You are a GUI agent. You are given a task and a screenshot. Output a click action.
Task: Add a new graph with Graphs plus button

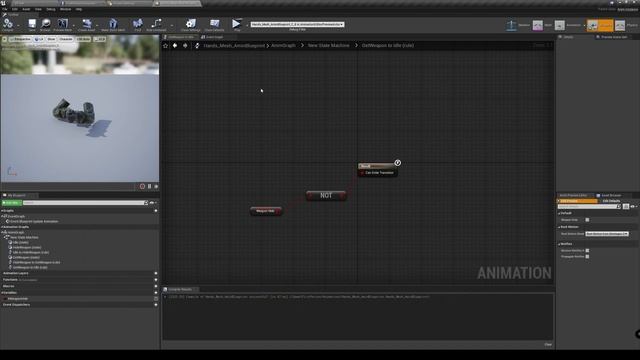click(156, 211)
